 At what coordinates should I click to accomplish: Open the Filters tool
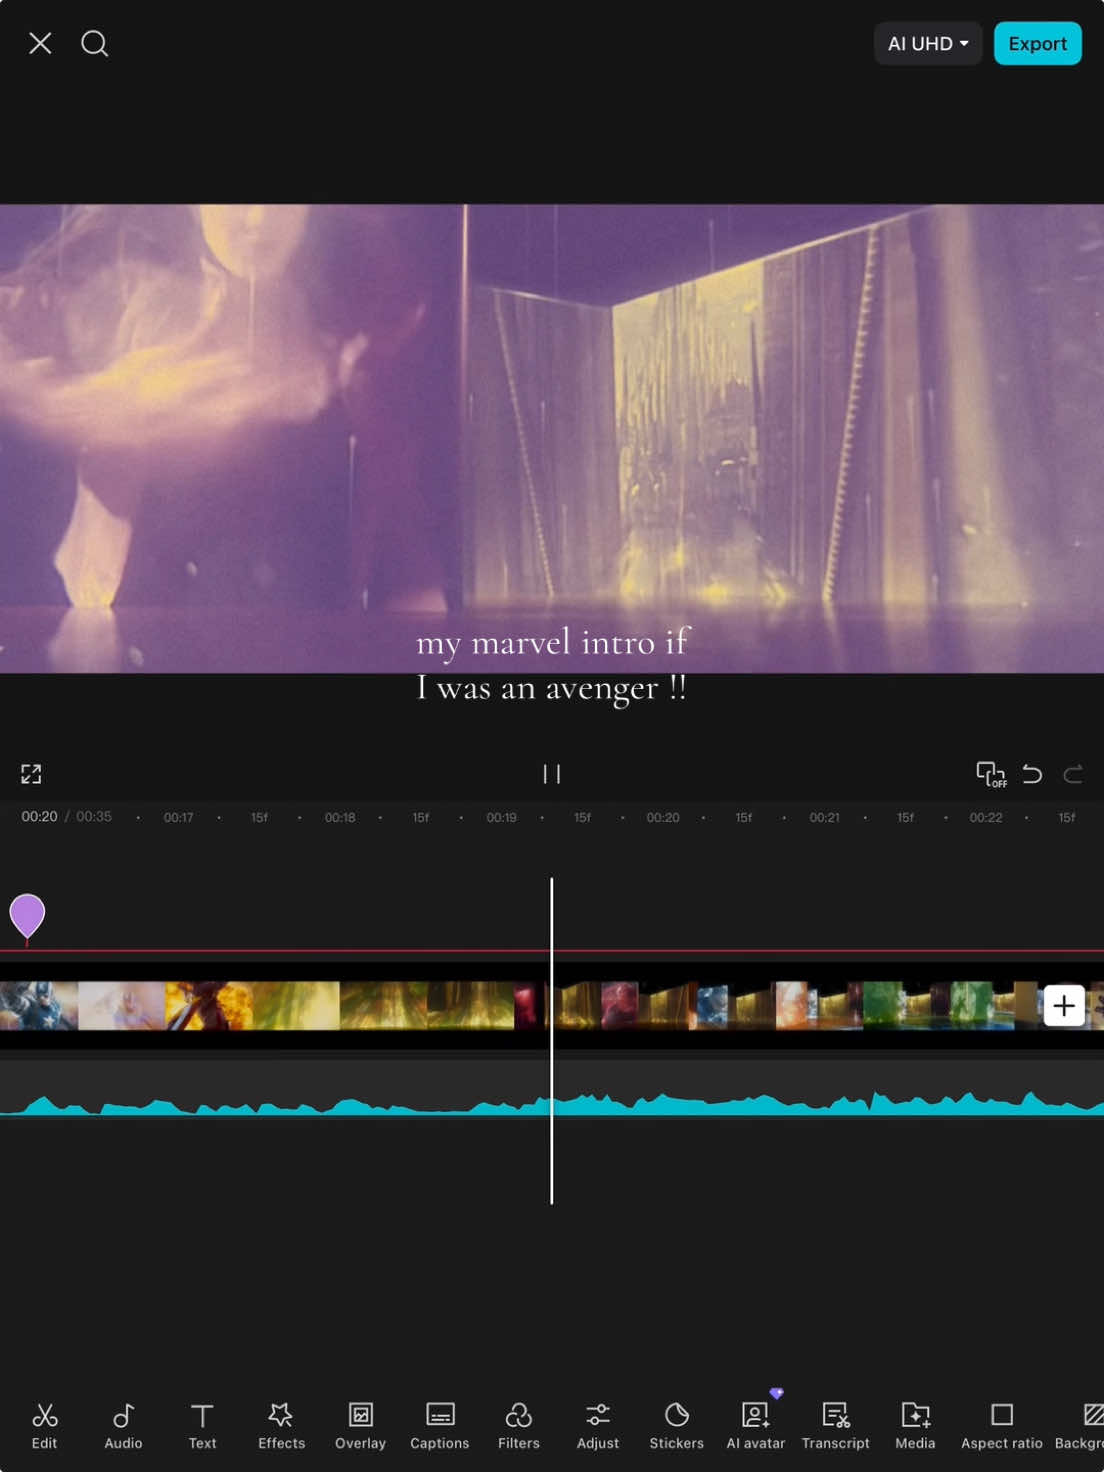pyautogui.click(x=518, y=1426)
